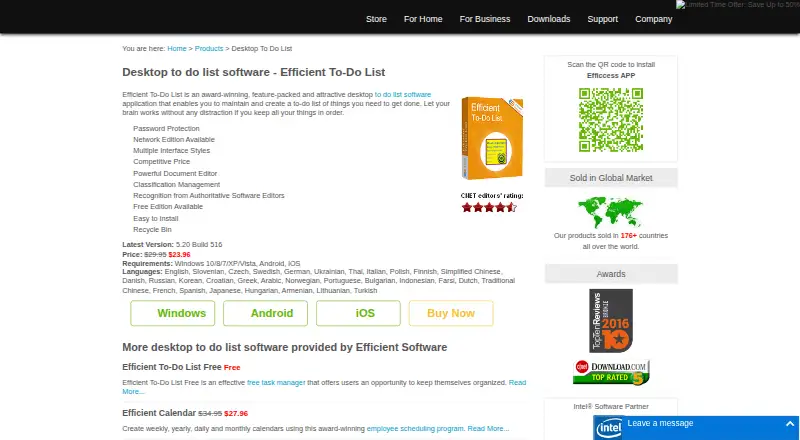
Task: Click 'Recognition from Authoritative Software Editors' text
Action: tap(209, 195)
